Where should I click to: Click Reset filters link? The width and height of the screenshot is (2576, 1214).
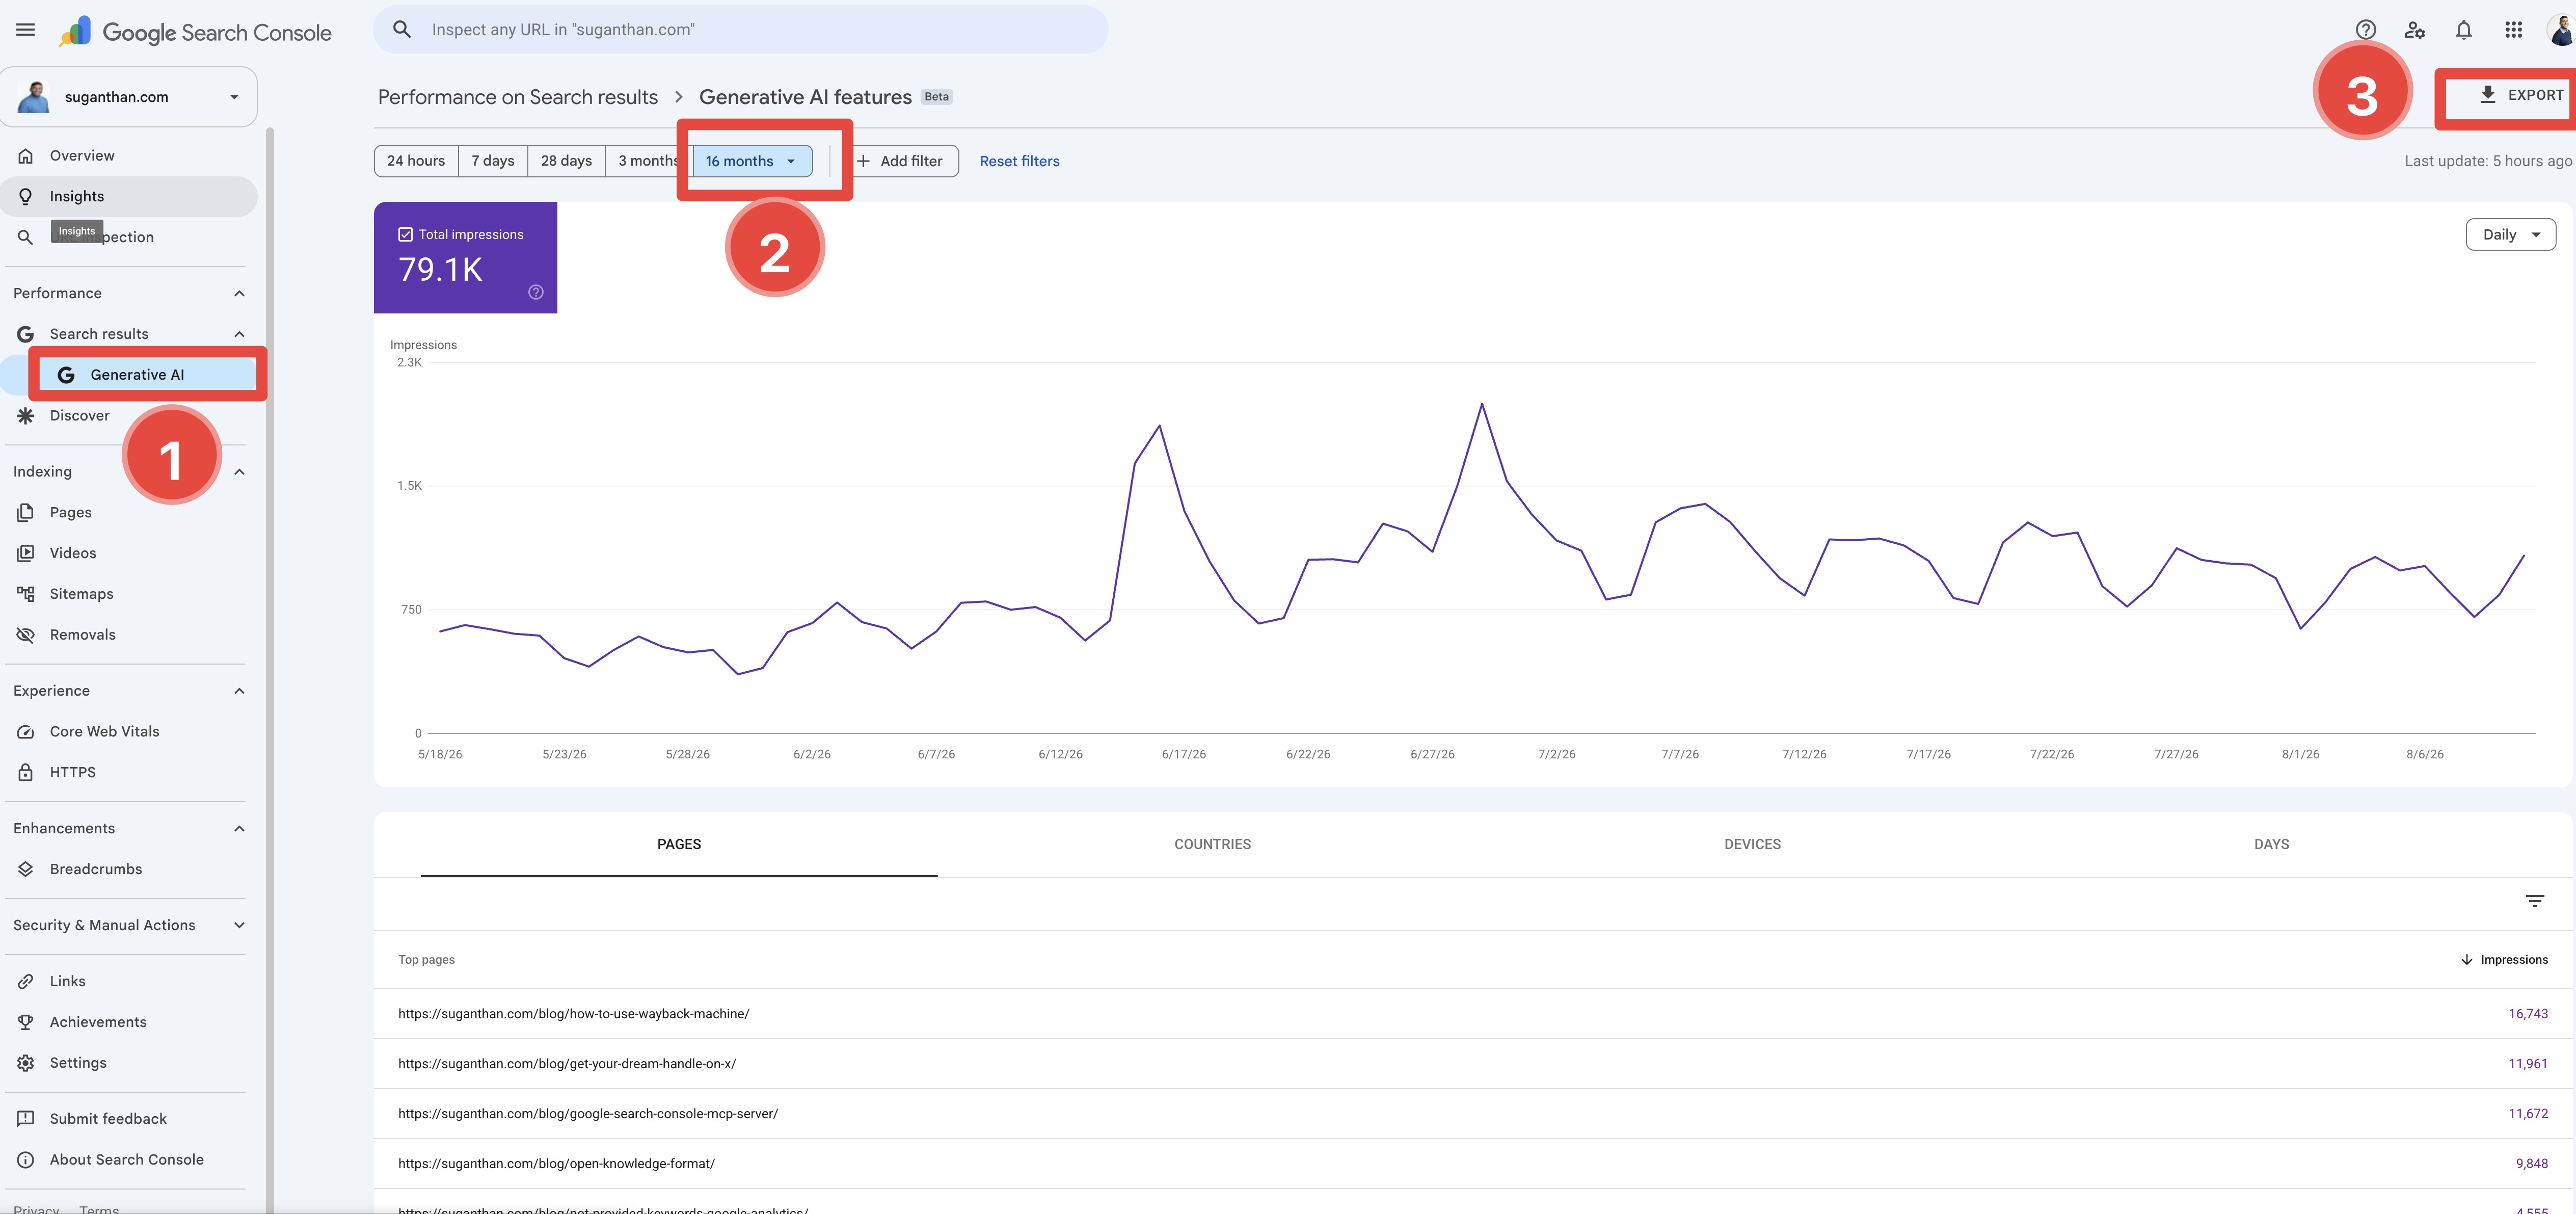pyautogui.click(x=1019, y=161)
